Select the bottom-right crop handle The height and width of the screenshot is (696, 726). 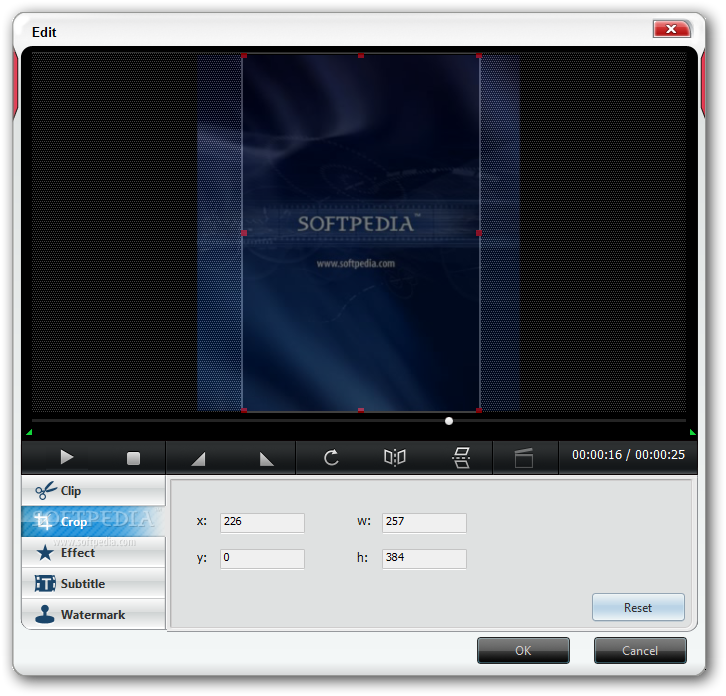click(479, 410)
